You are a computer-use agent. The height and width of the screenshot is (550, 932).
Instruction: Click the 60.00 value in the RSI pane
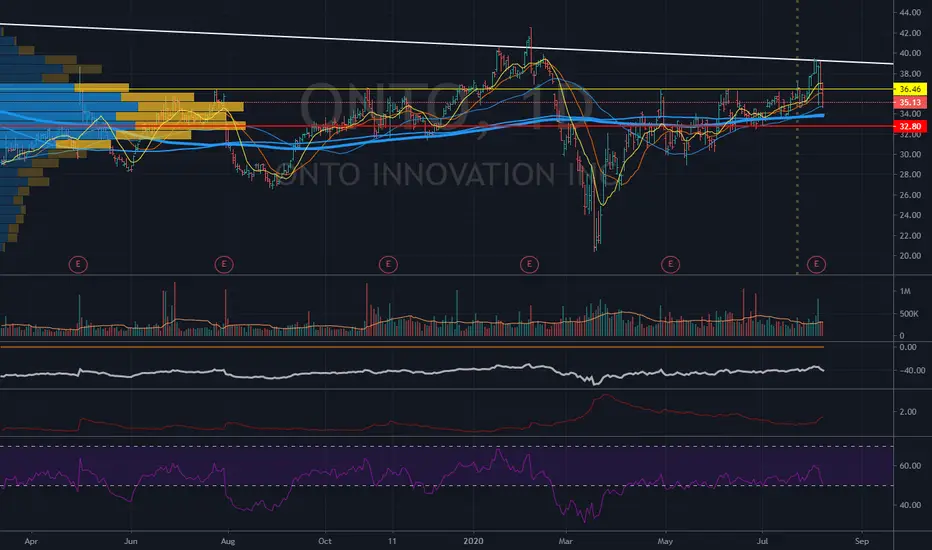click(x=909, y=466)
